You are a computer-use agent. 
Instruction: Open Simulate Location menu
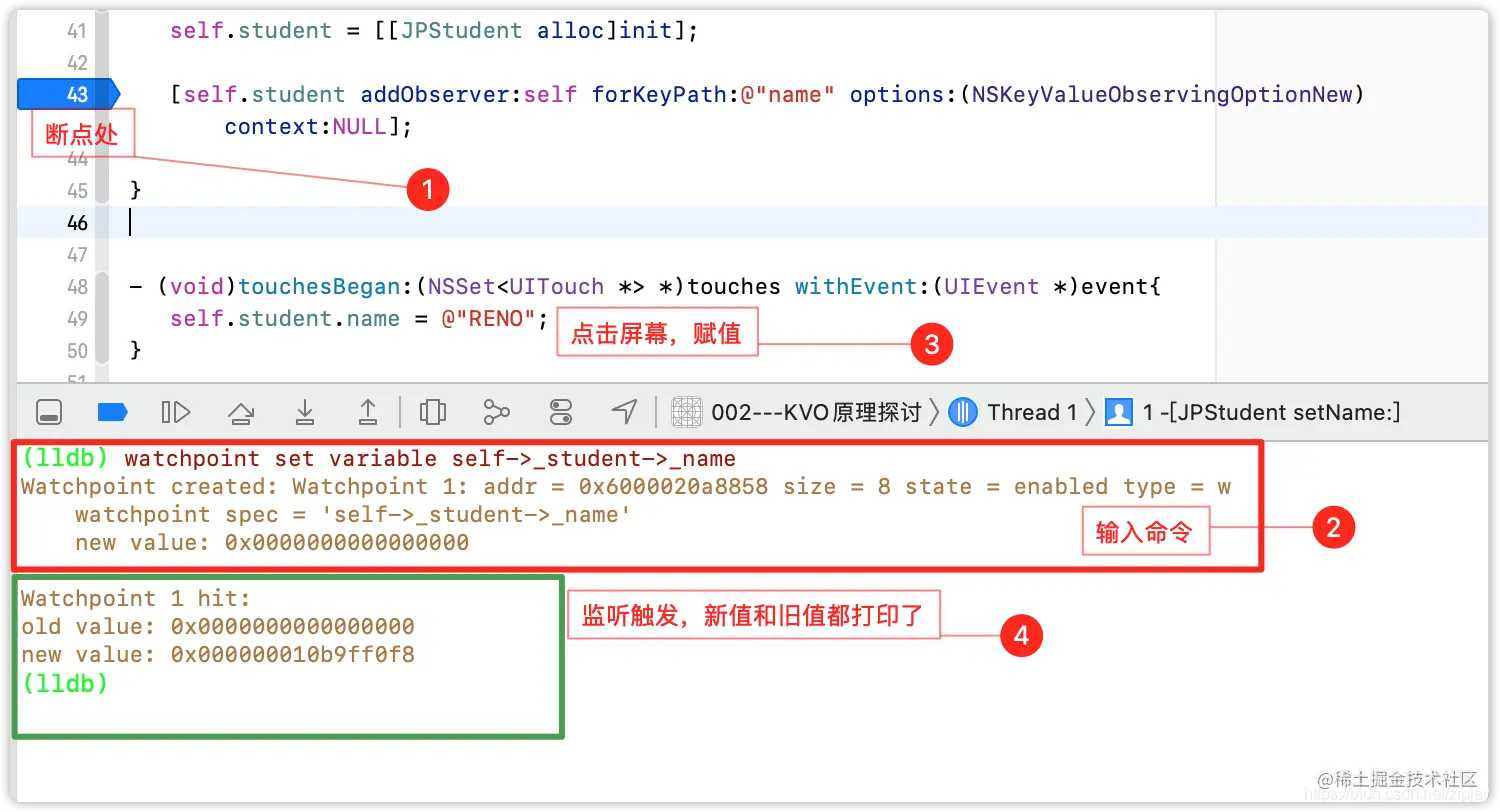click(x=624, y=411)
